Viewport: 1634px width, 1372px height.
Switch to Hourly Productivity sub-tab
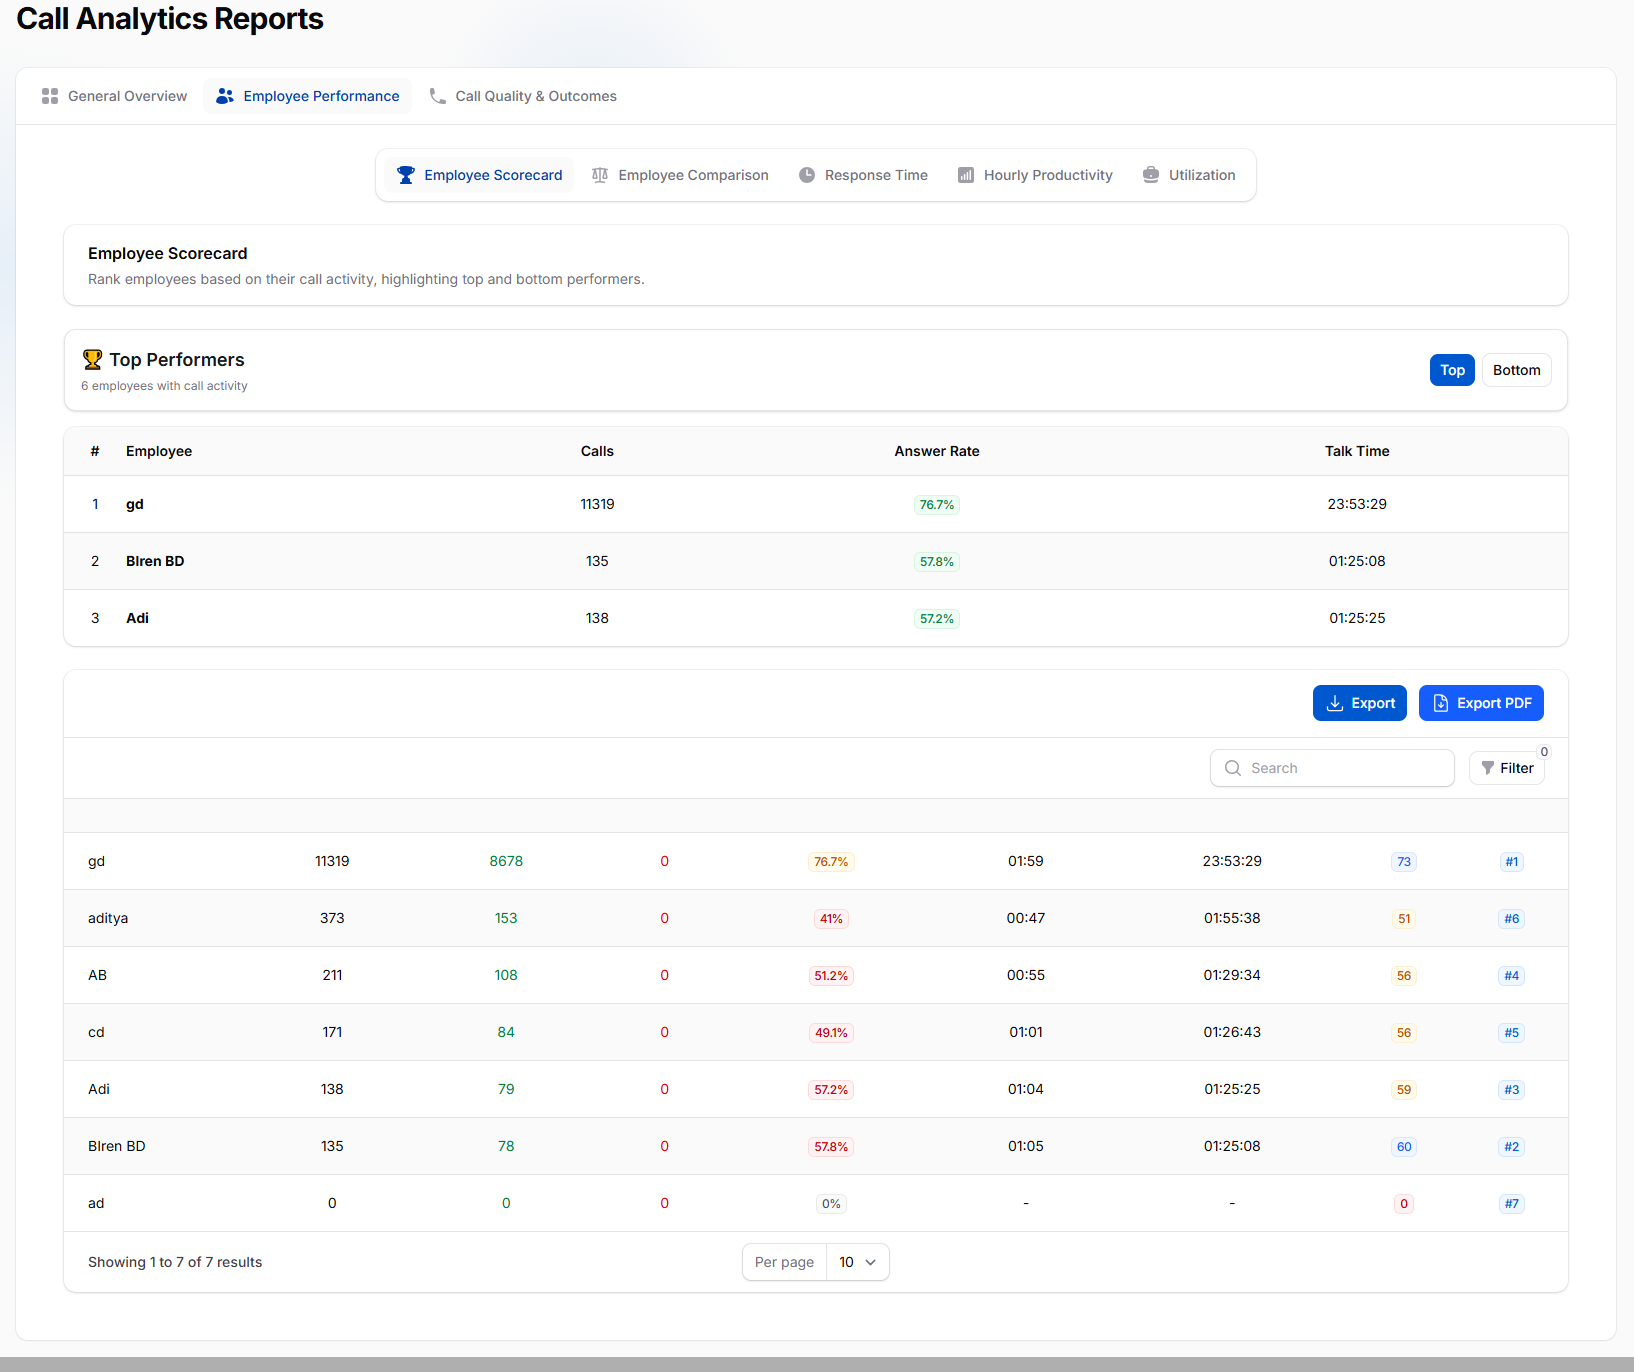1035,175
